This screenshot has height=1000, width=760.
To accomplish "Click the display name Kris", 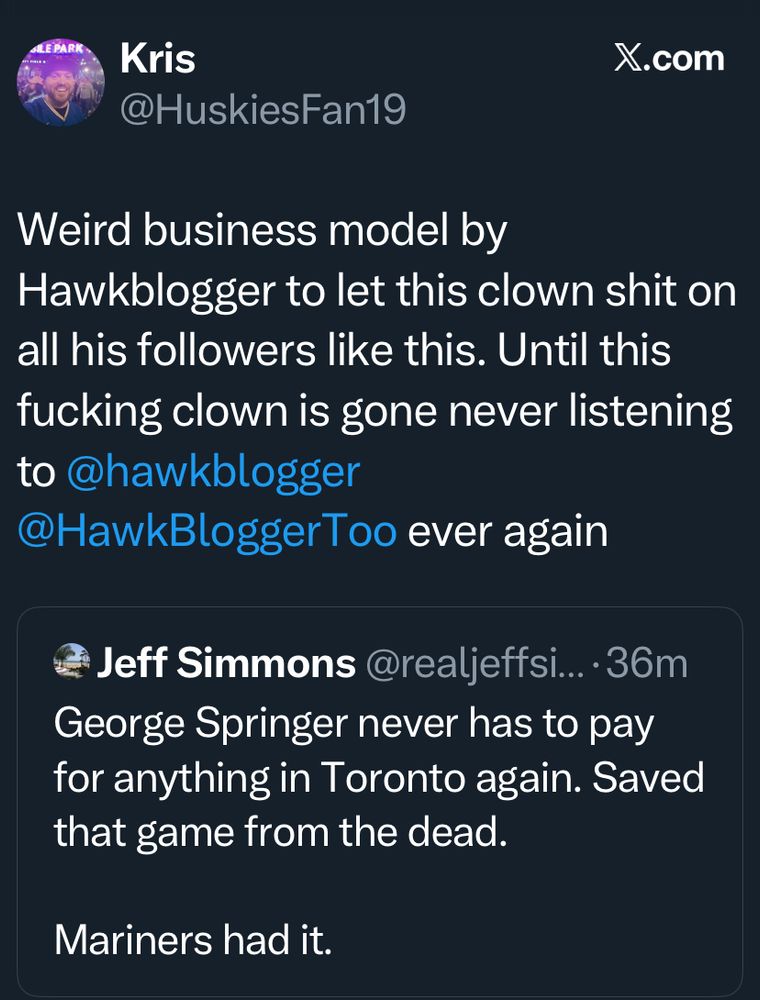I will point(157,60).
